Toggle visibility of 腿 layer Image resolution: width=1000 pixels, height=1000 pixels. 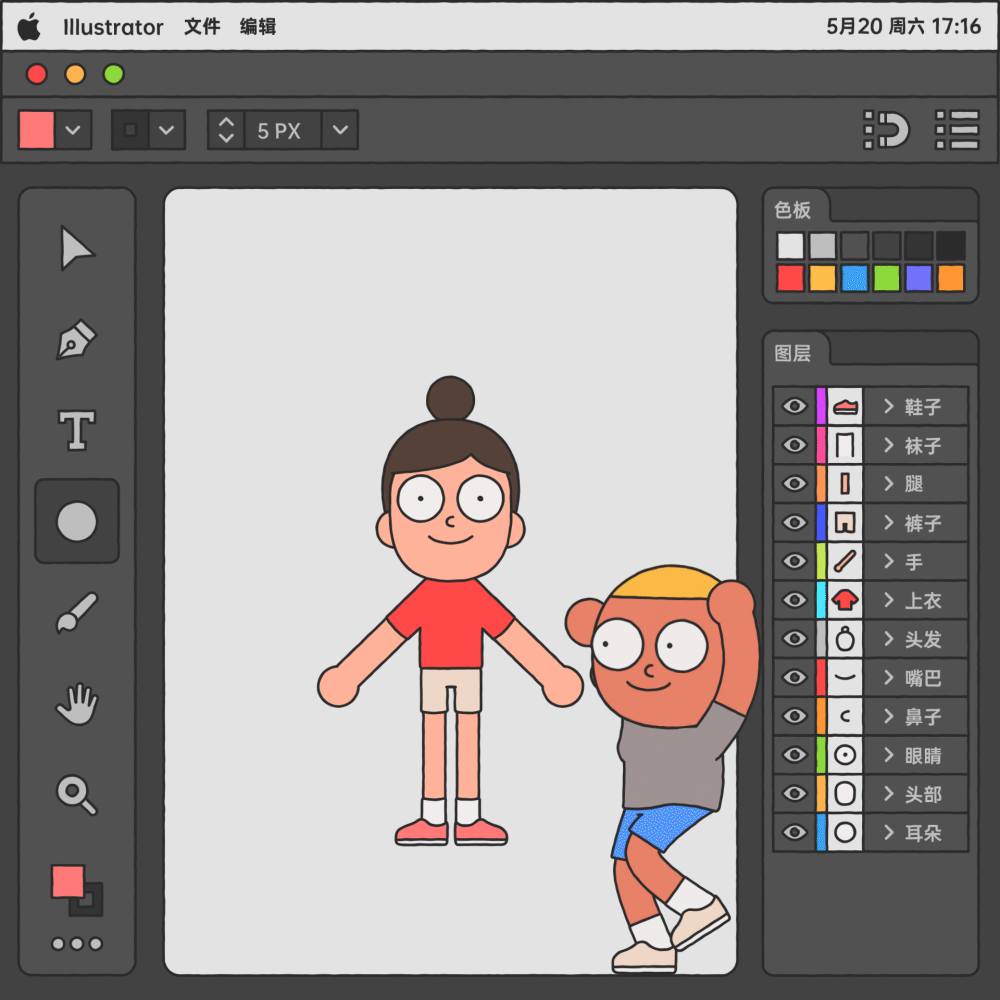[x=795, y=483]
